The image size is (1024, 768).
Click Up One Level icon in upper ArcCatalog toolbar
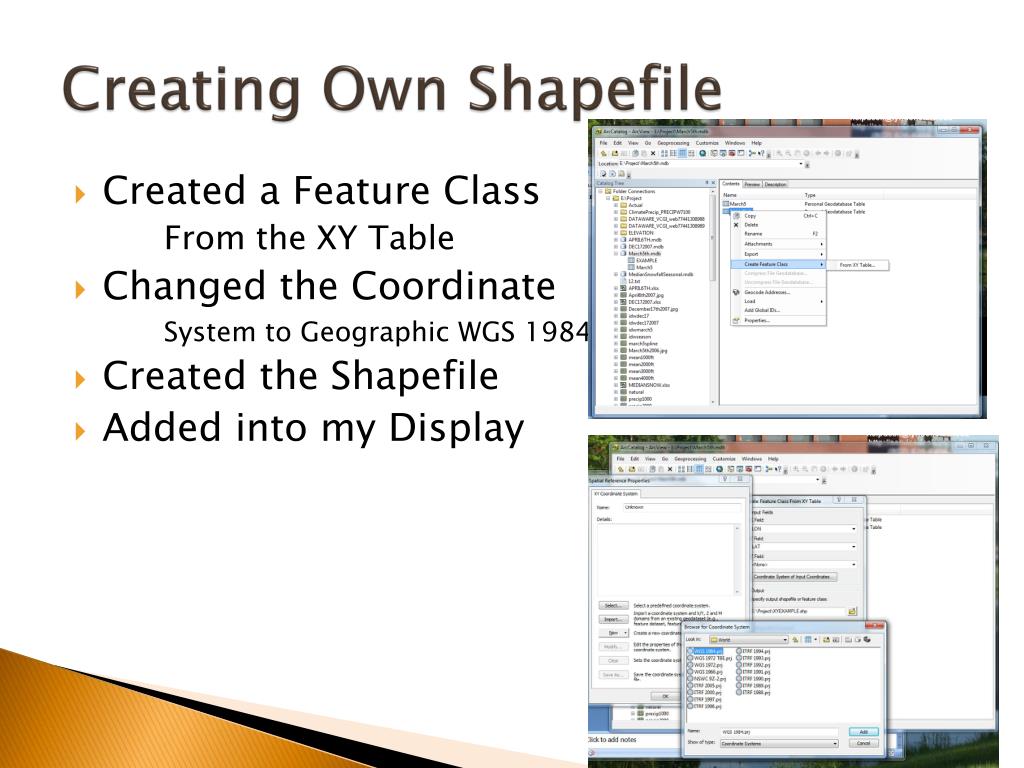(604, 153)
